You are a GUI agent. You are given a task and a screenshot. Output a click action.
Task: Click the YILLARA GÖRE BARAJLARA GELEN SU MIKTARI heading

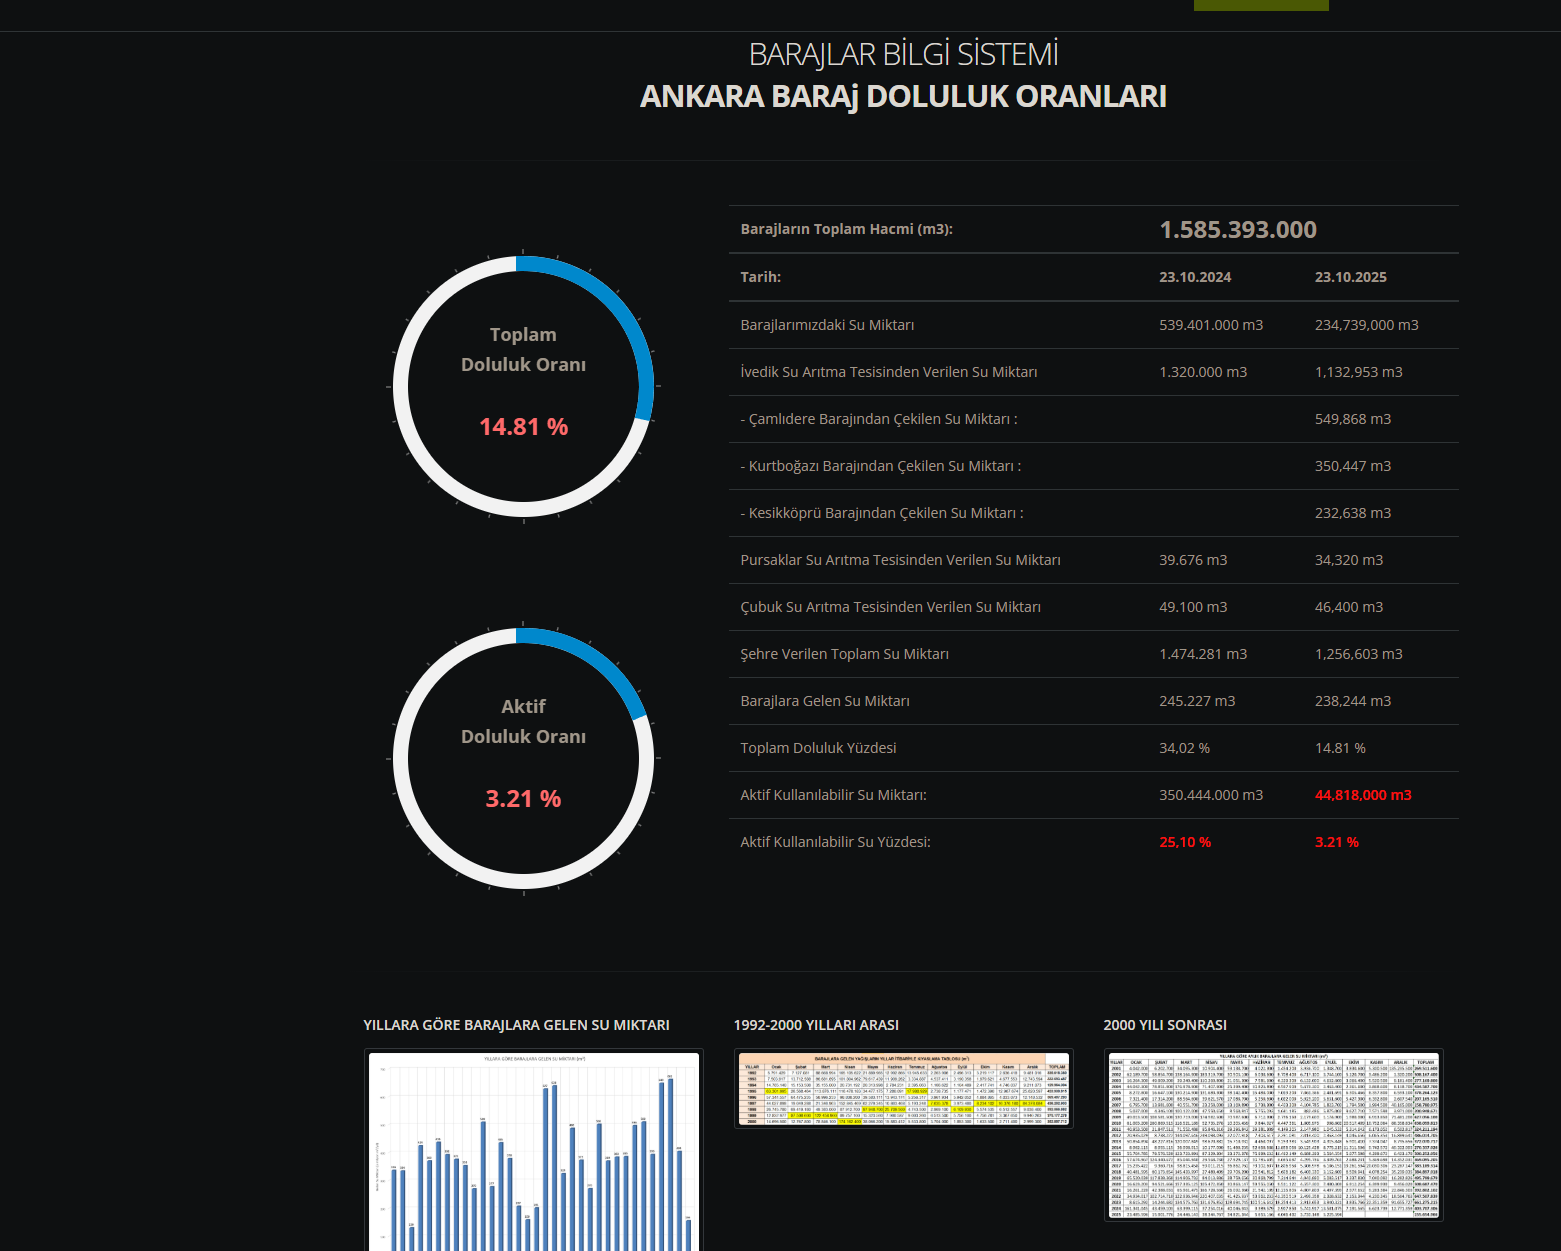(516, 1025)
